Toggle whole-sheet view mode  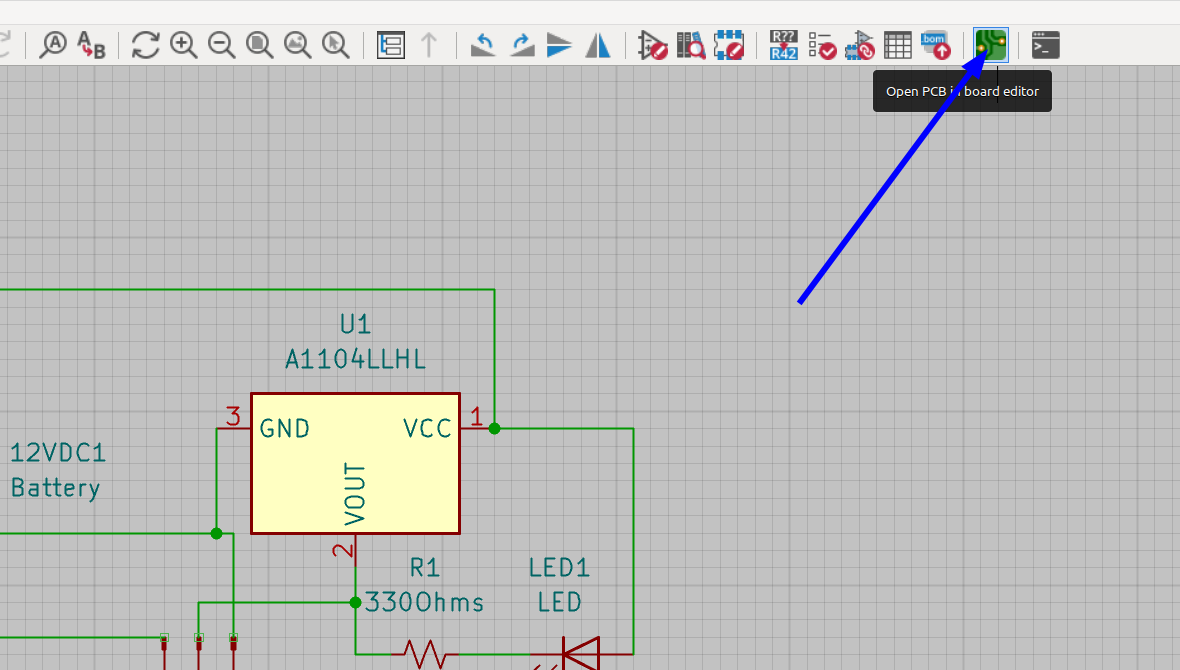point(390,44)
